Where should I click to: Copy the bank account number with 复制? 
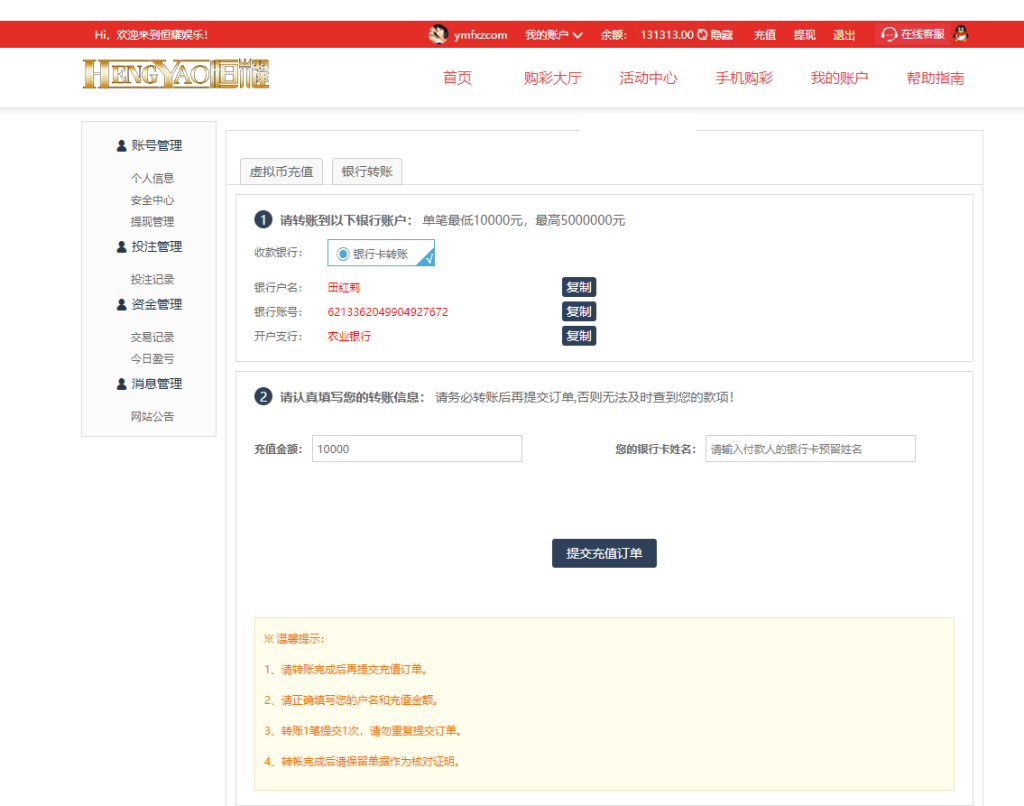[x=579, y=312]
